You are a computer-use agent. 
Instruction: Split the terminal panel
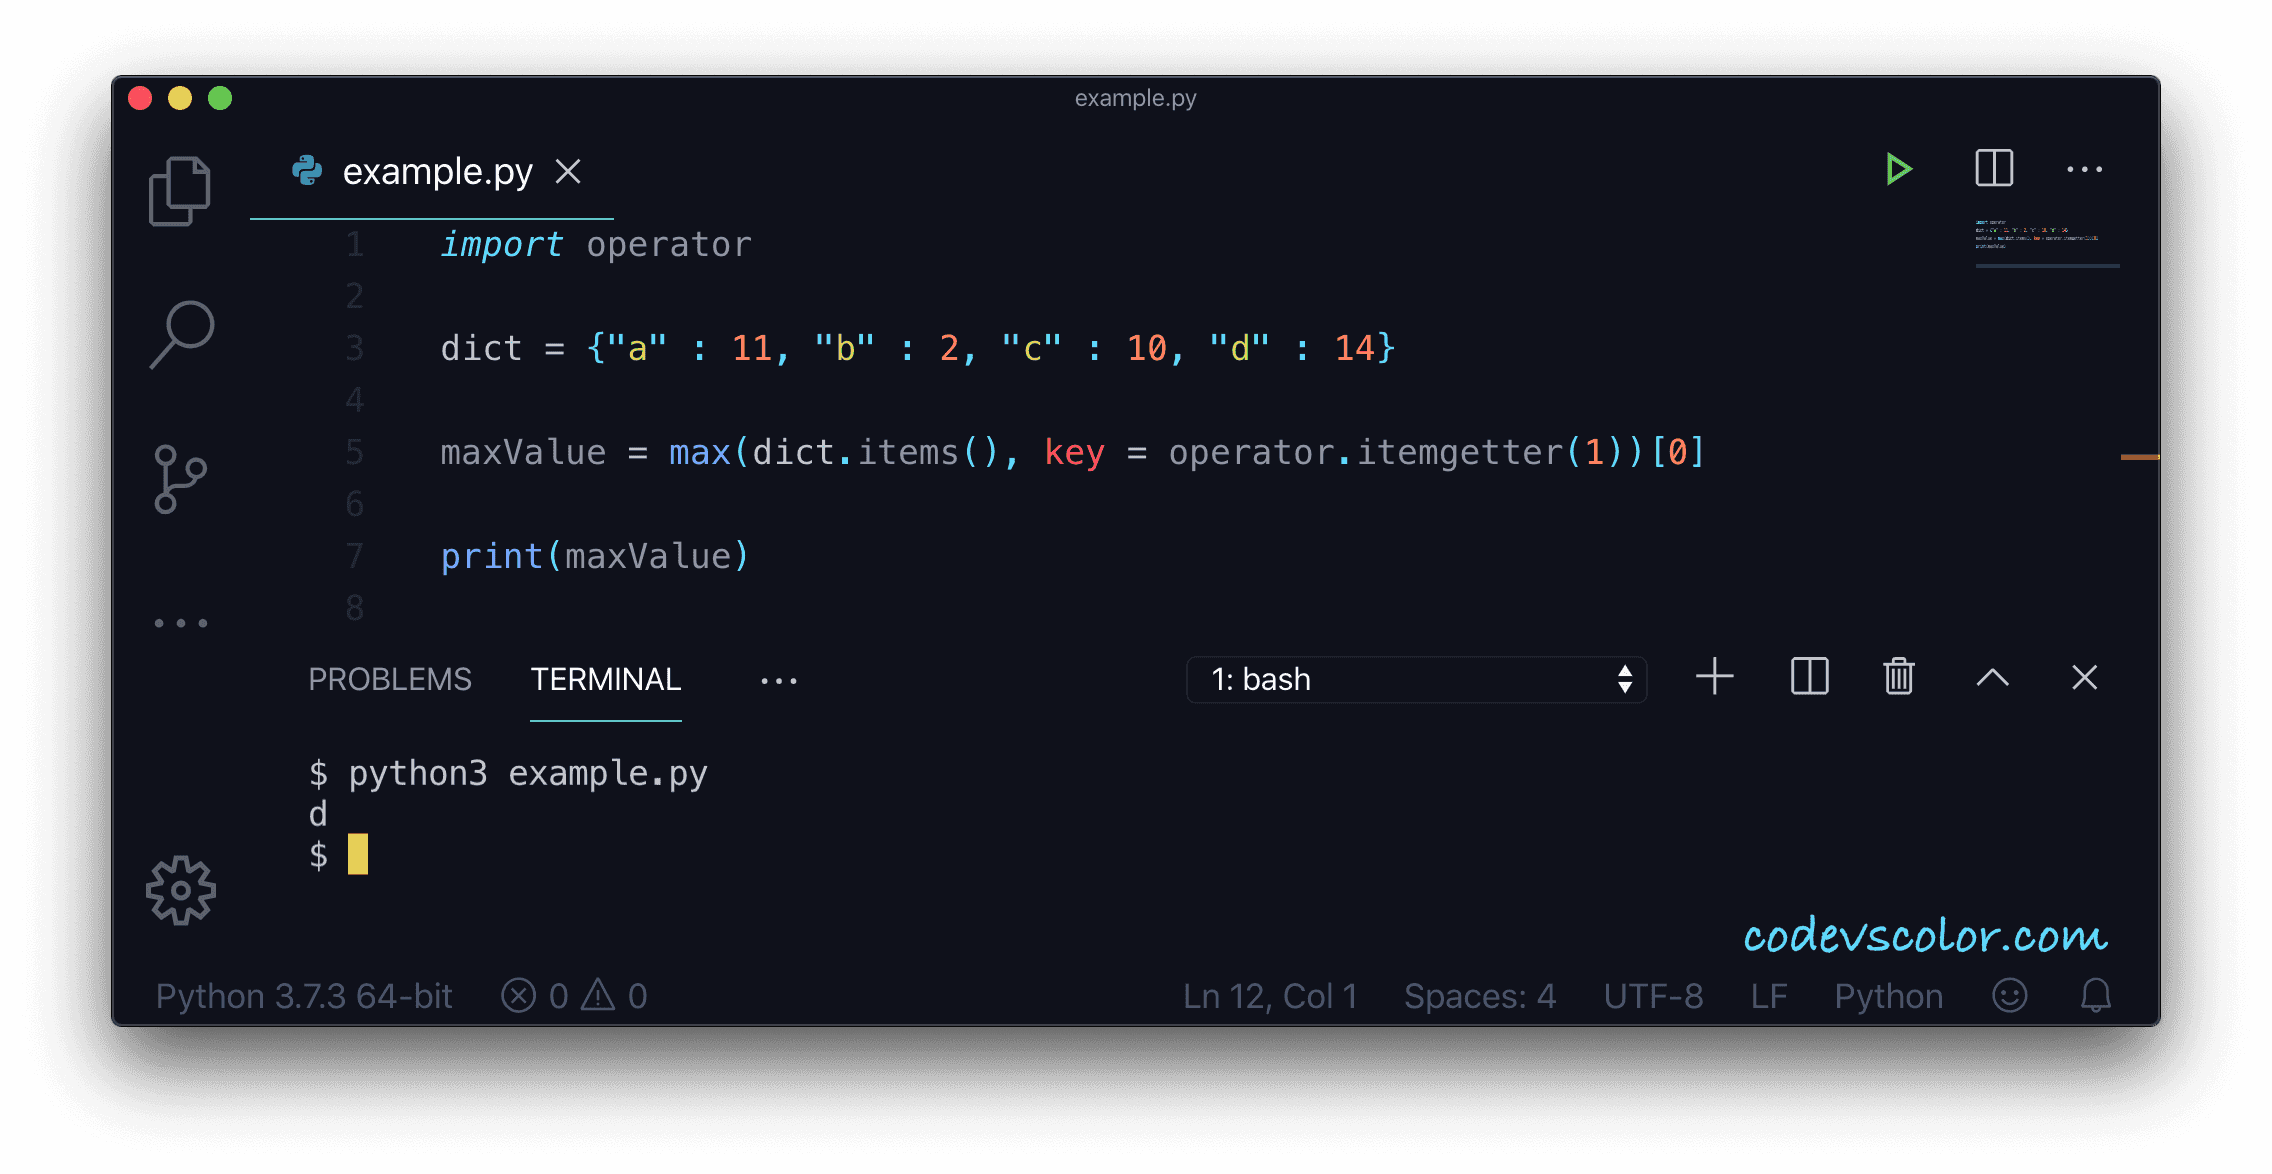point(1809,677)
